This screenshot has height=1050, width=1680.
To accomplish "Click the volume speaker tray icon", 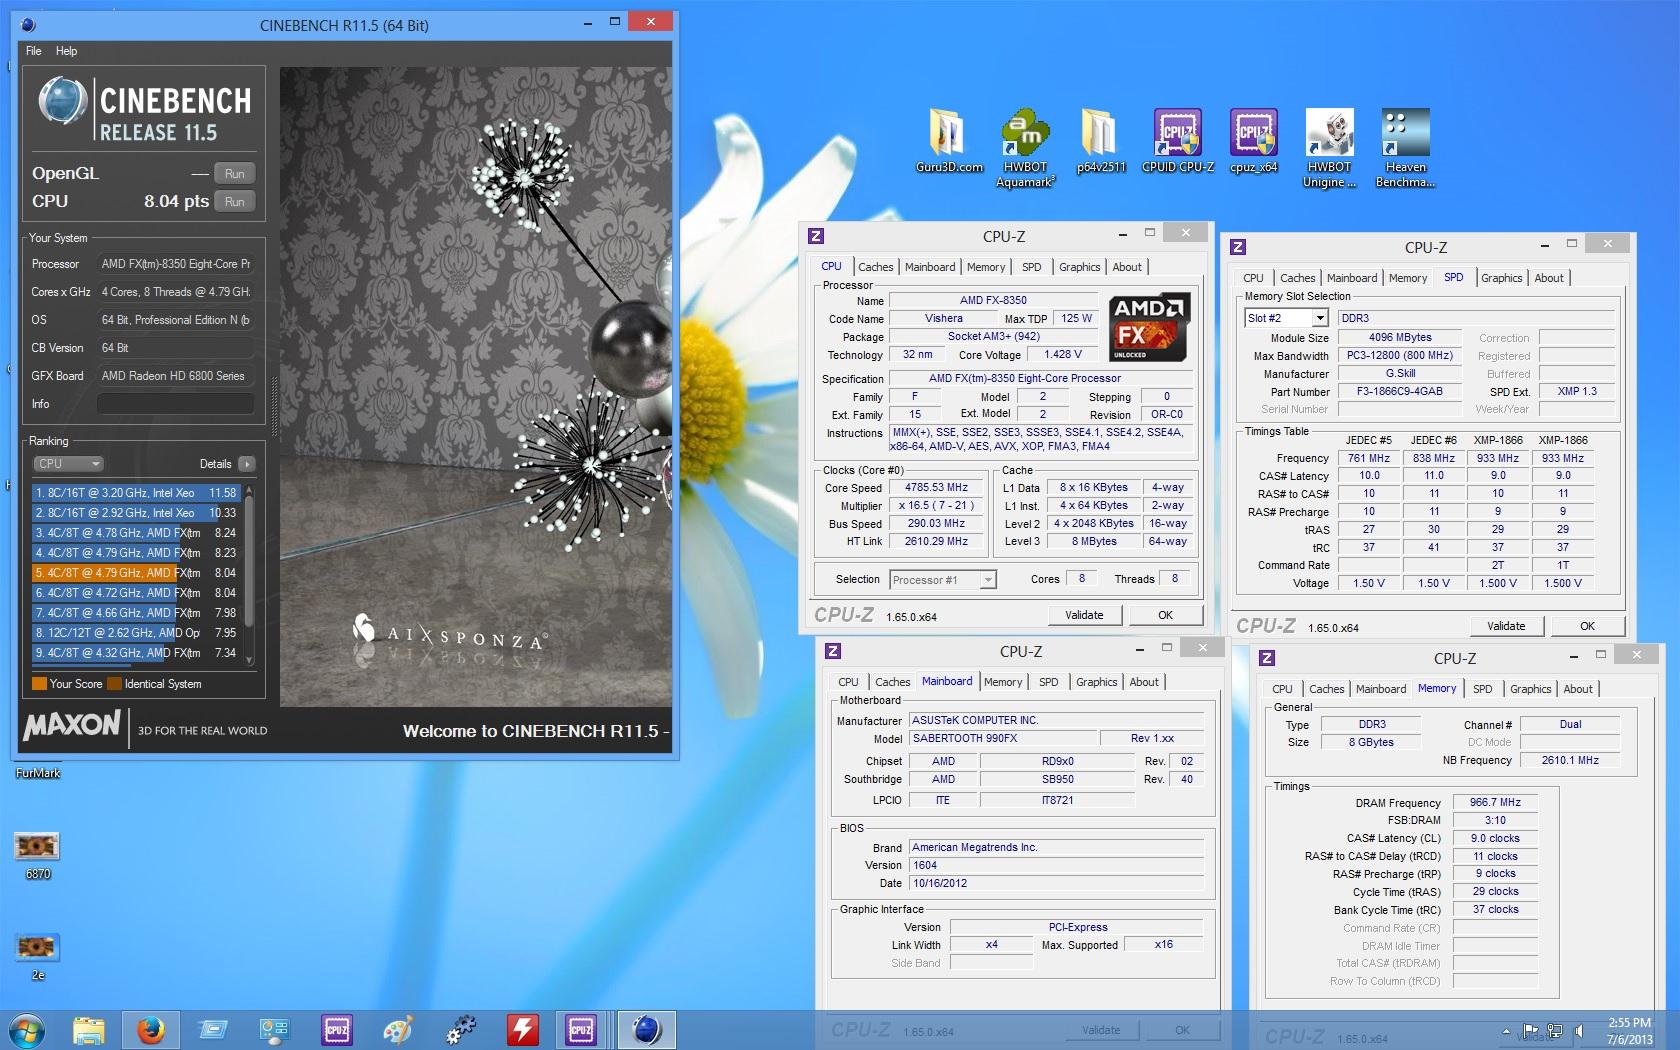I will [x=1580, y=1031].
